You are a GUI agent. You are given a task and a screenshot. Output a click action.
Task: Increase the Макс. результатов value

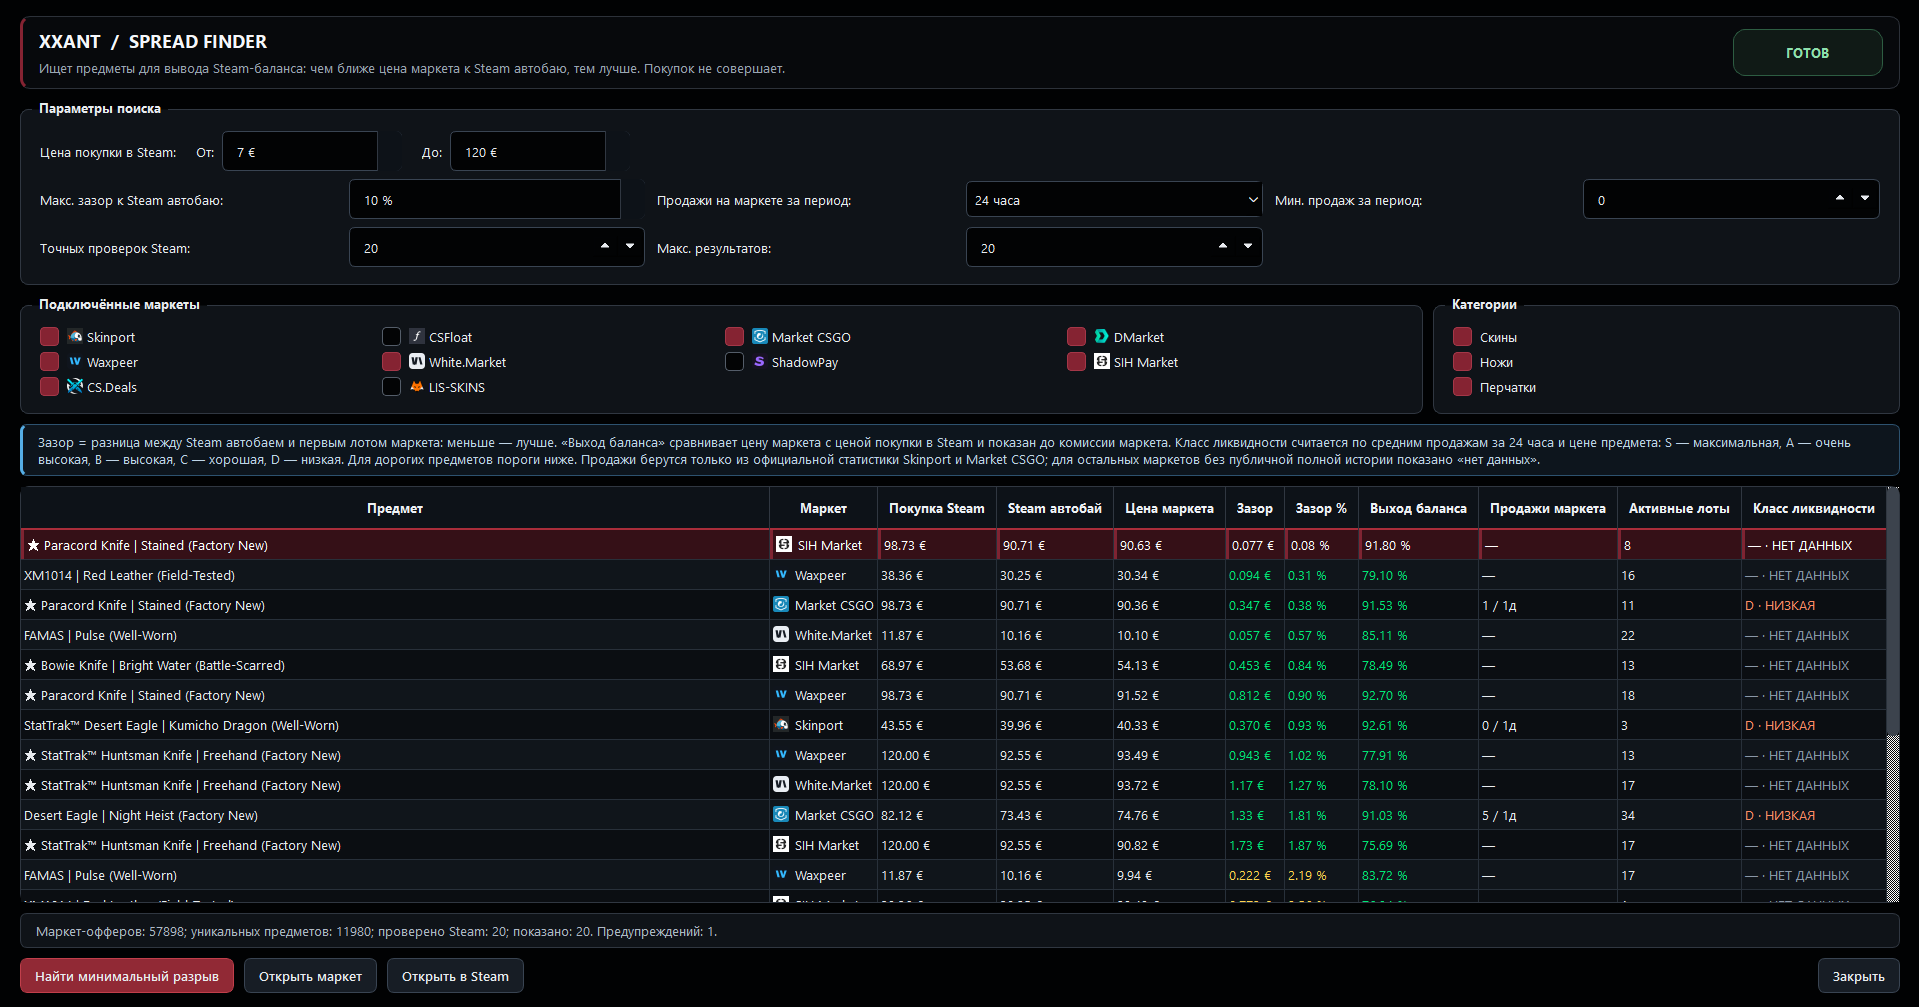pos(1223,246)
